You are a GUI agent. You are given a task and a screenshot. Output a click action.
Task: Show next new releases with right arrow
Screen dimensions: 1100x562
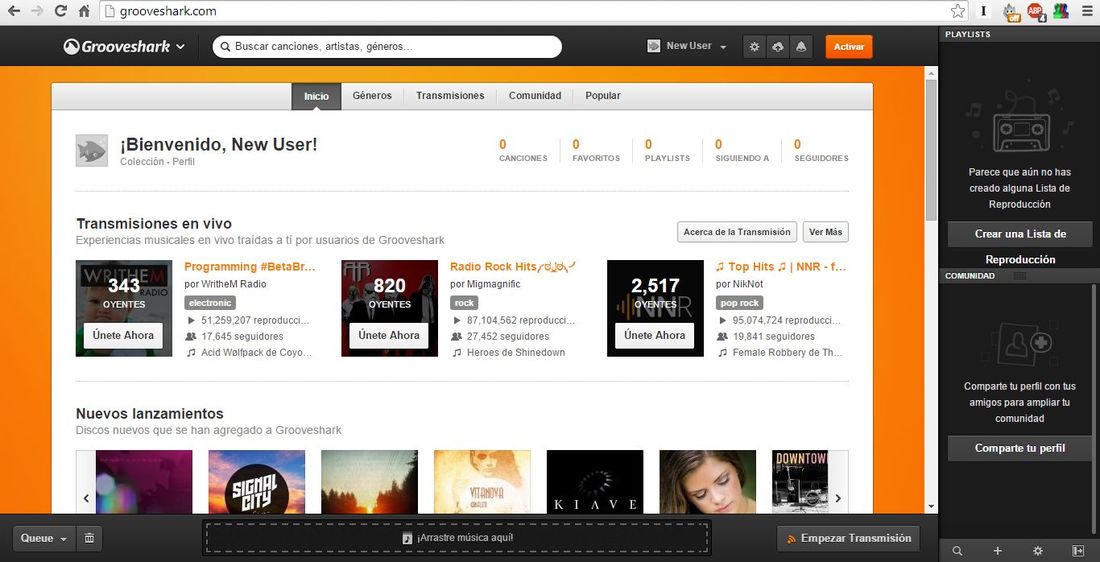(838, 498)
